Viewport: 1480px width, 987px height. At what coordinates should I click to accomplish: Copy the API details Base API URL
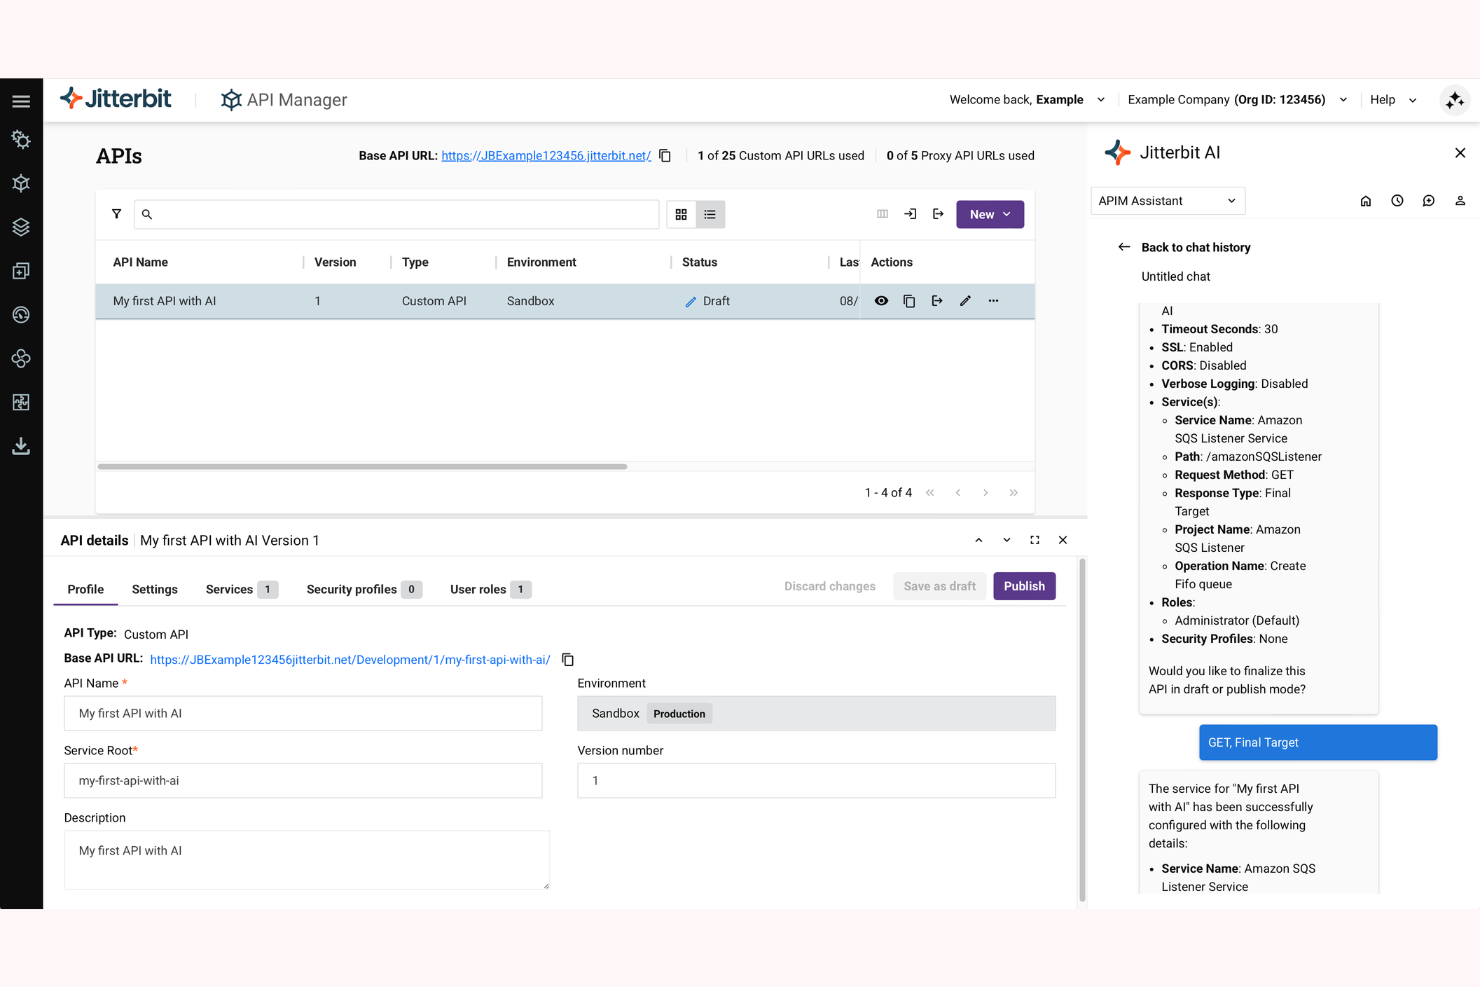[x=568, y=660]
